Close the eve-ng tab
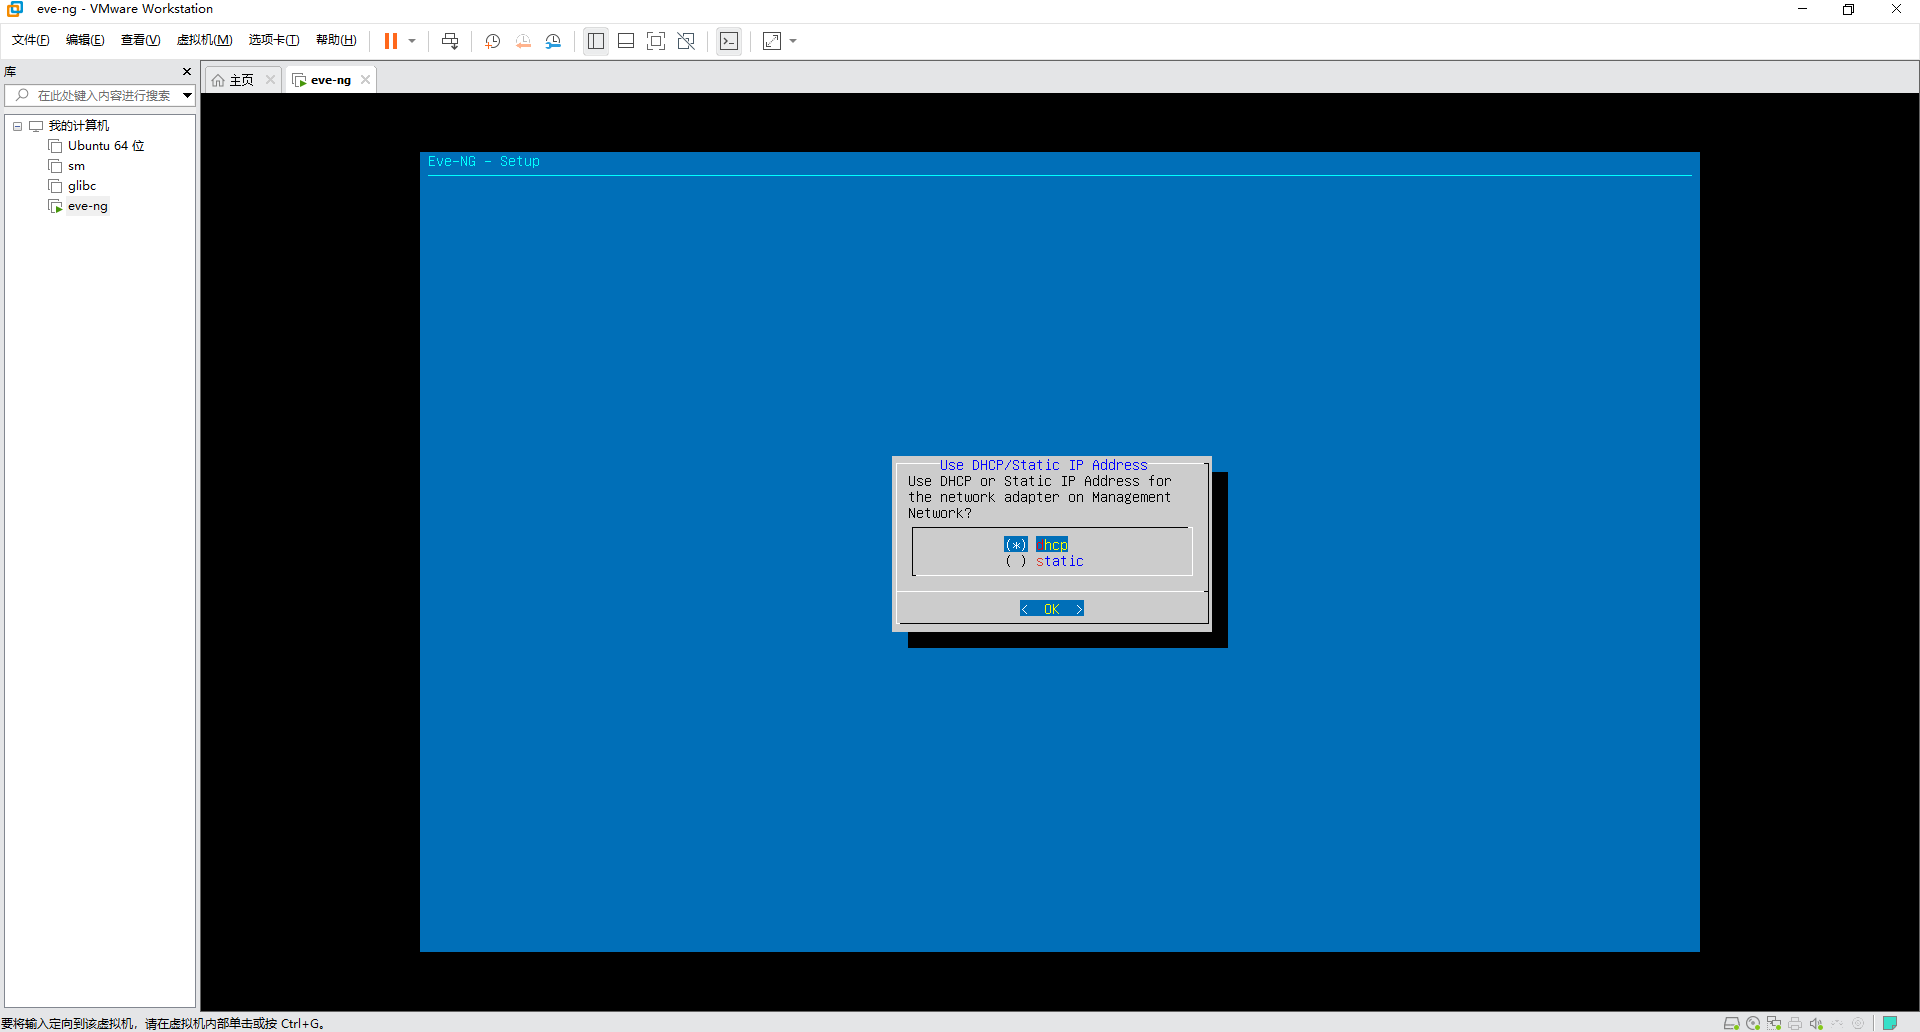Image resolution: width=1920 pixels, height=1032 pixels. (366, 80)
